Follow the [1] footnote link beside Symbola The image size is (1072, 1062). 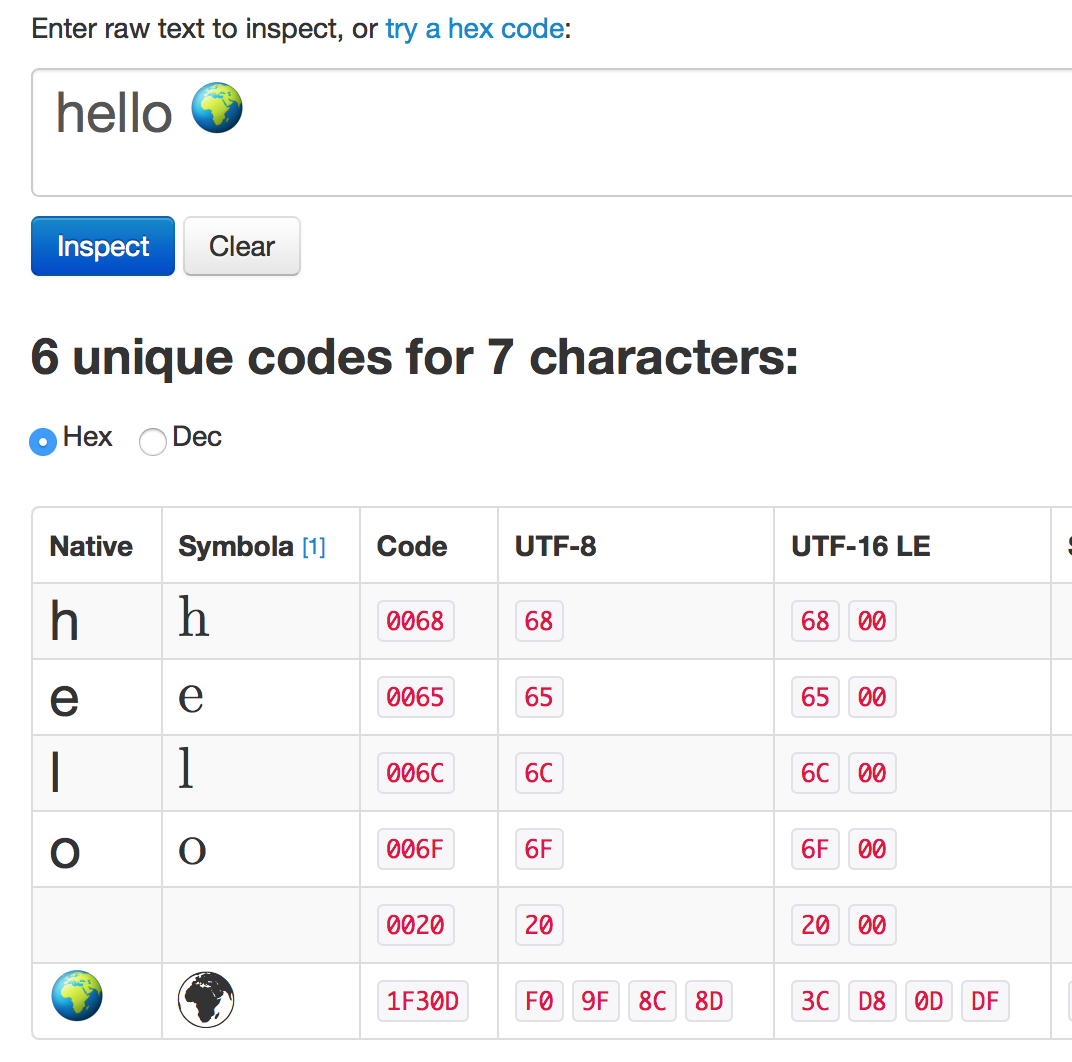(x=314, y=547)
